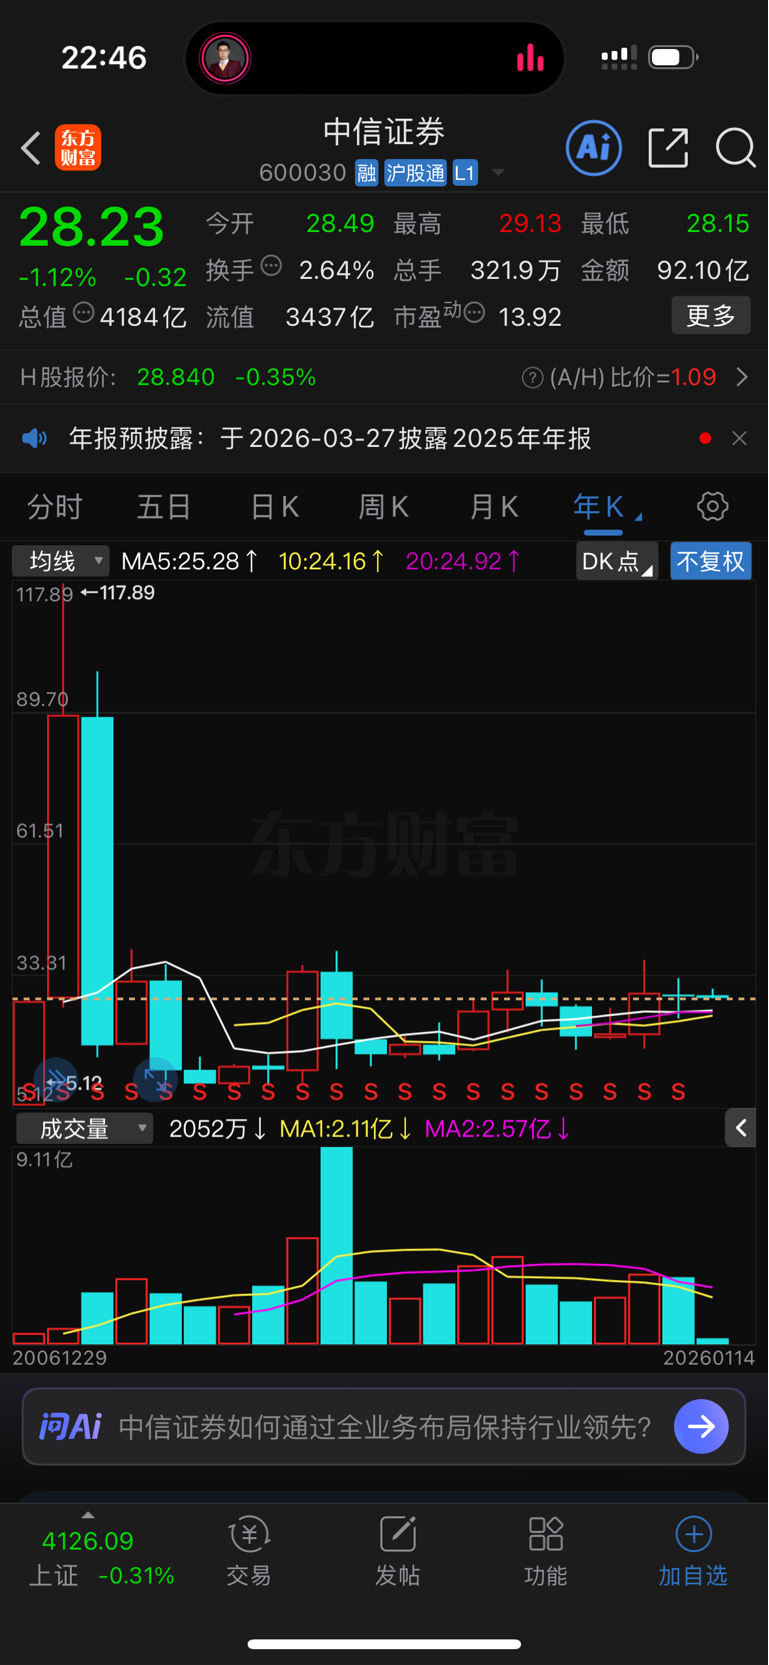Tap the right blue arrow chart marker
Screen dimensions: 769x1665
tap(155, 1078)
